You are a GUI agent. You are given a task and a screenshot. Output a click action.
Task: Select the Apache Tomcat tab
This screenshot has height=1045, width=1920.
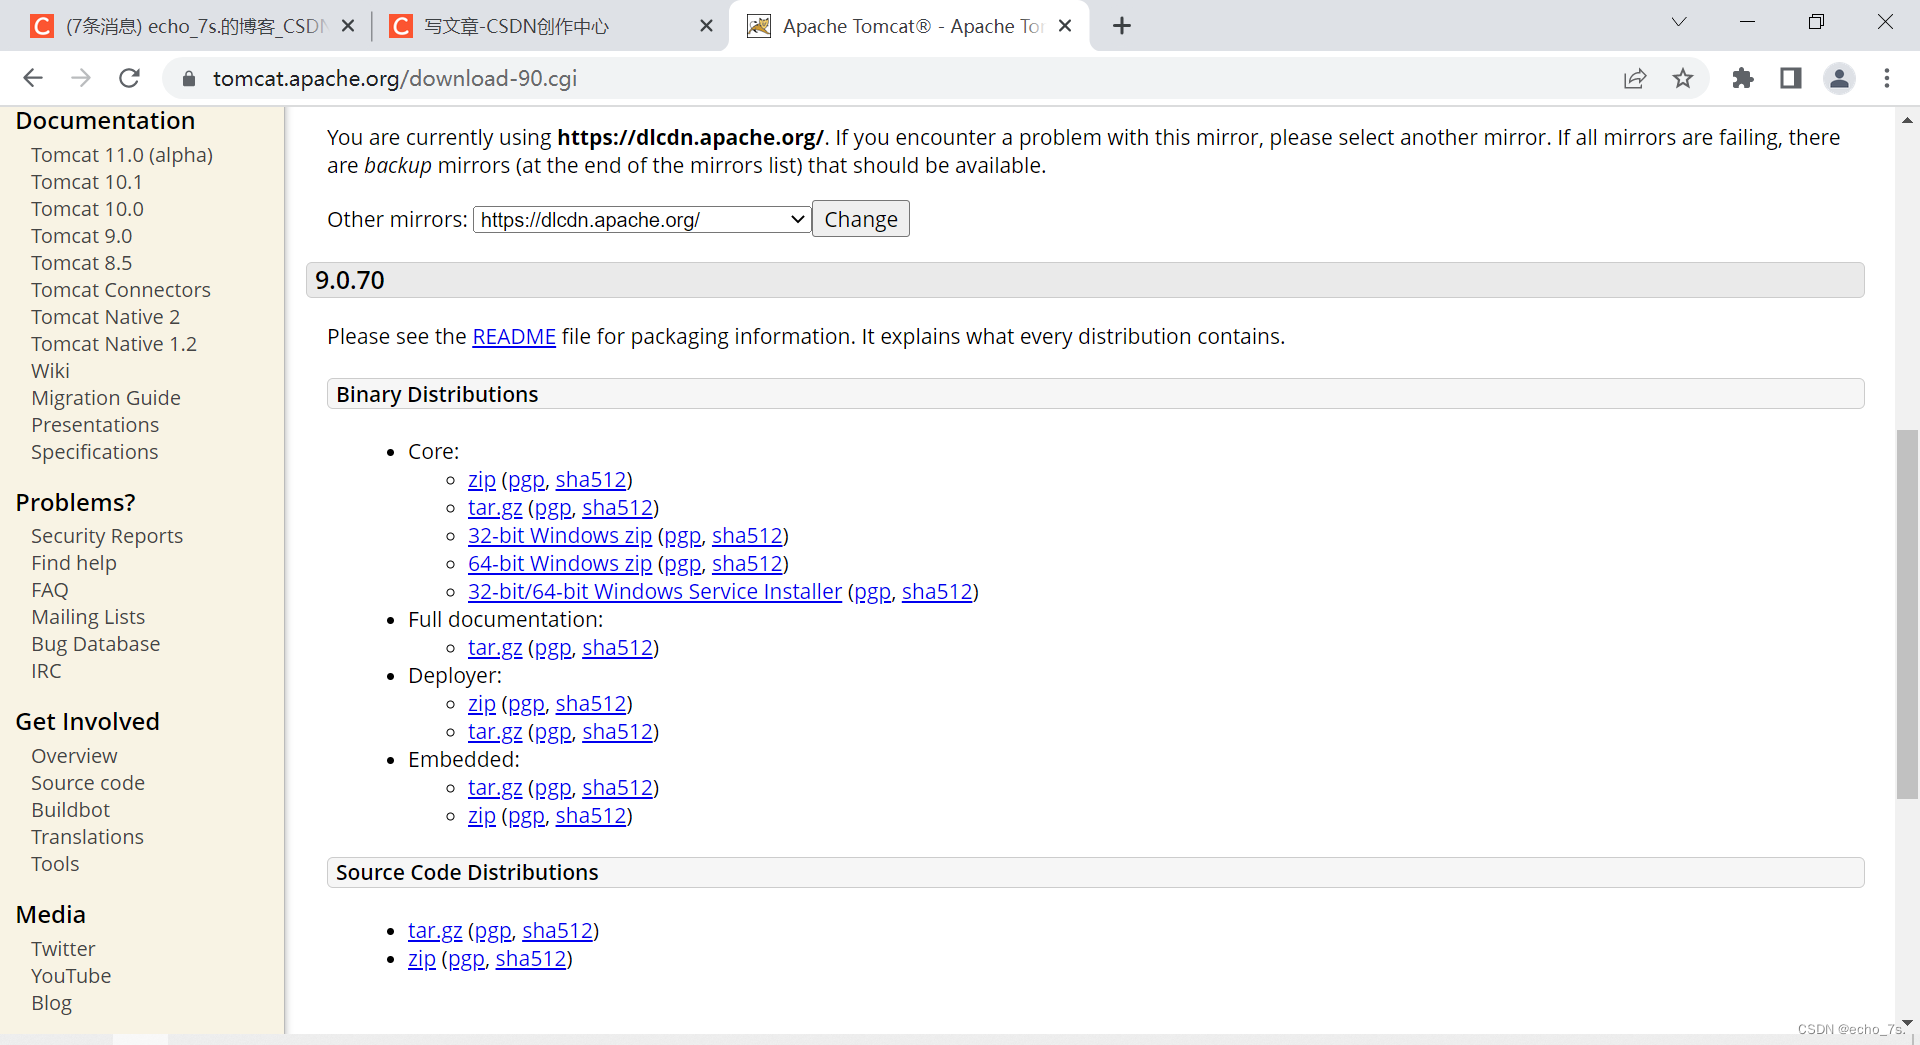[x=910, y=26]
